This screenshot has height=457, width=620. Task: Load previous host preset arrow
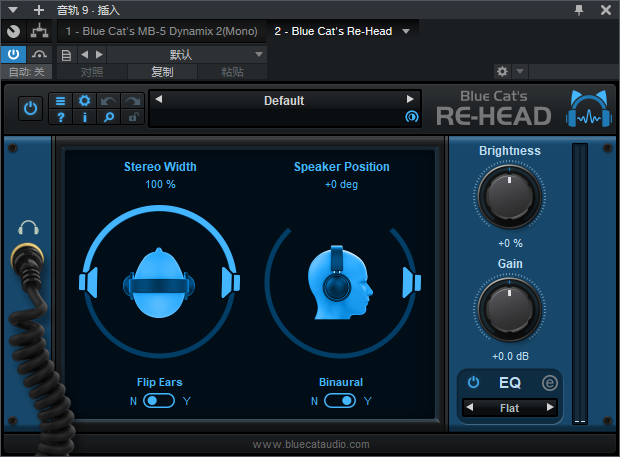tap(84, 55)
